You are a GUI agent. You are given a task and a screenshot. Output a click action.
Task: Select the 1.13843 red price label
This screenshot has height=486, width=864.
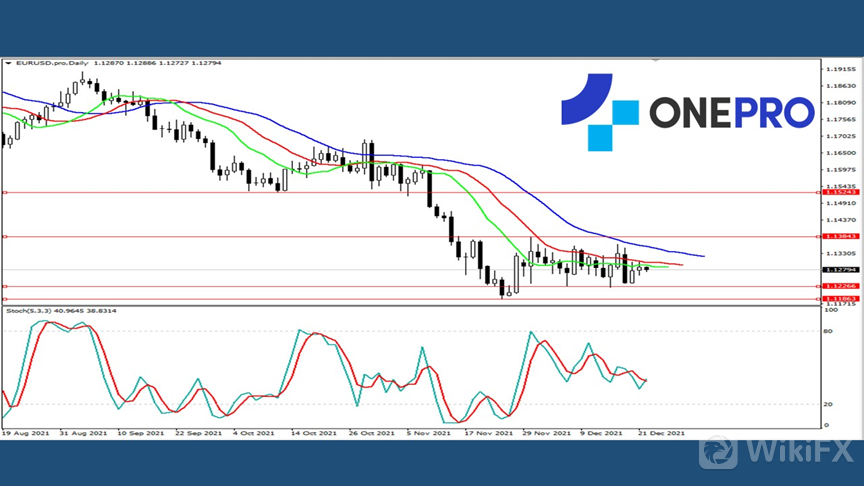coord(838,237)
